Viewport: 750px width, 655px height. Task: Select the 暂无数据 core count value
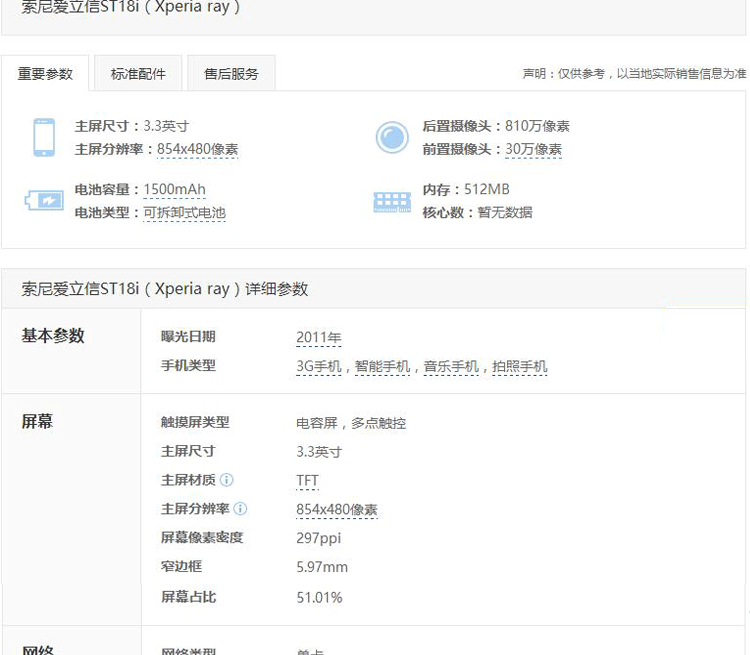pos(505,212)
